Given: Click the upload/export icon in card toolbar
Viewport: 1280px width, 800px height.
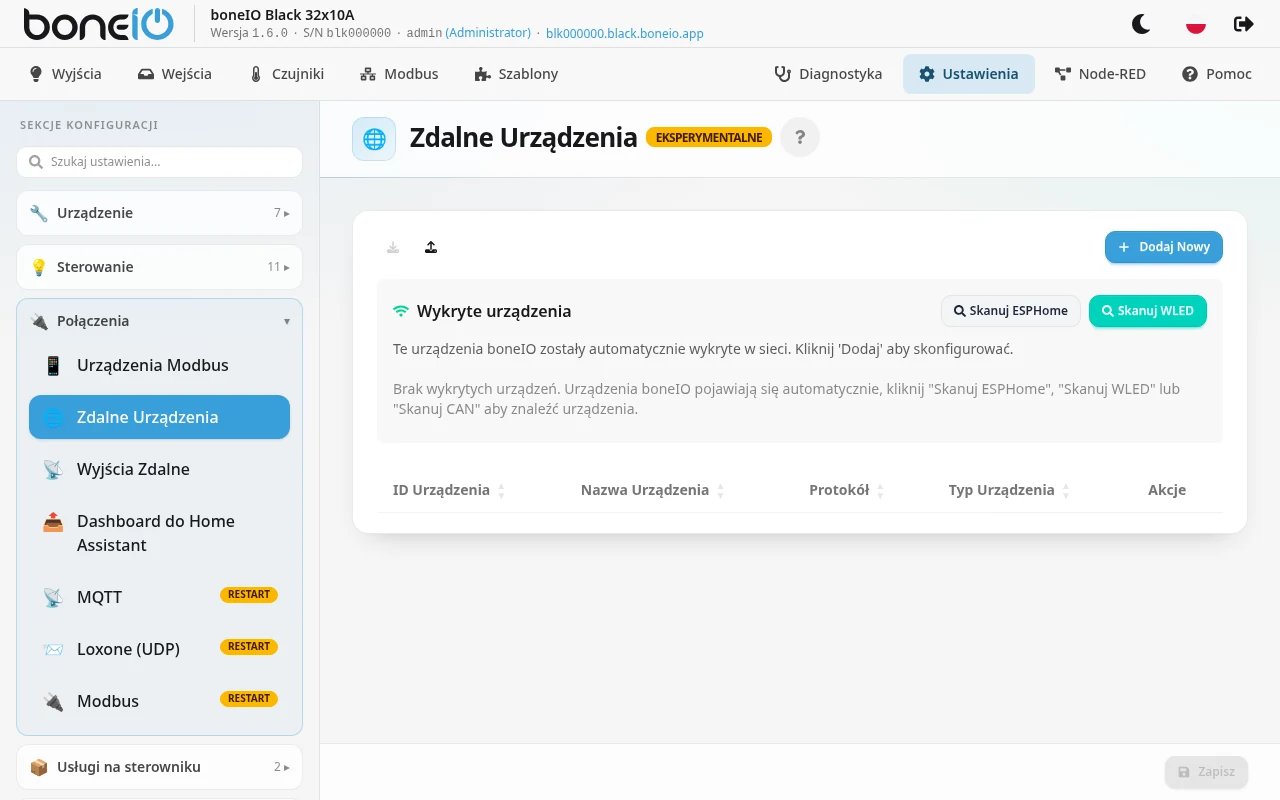Looking at the screenshot, I should coord(431,247).
